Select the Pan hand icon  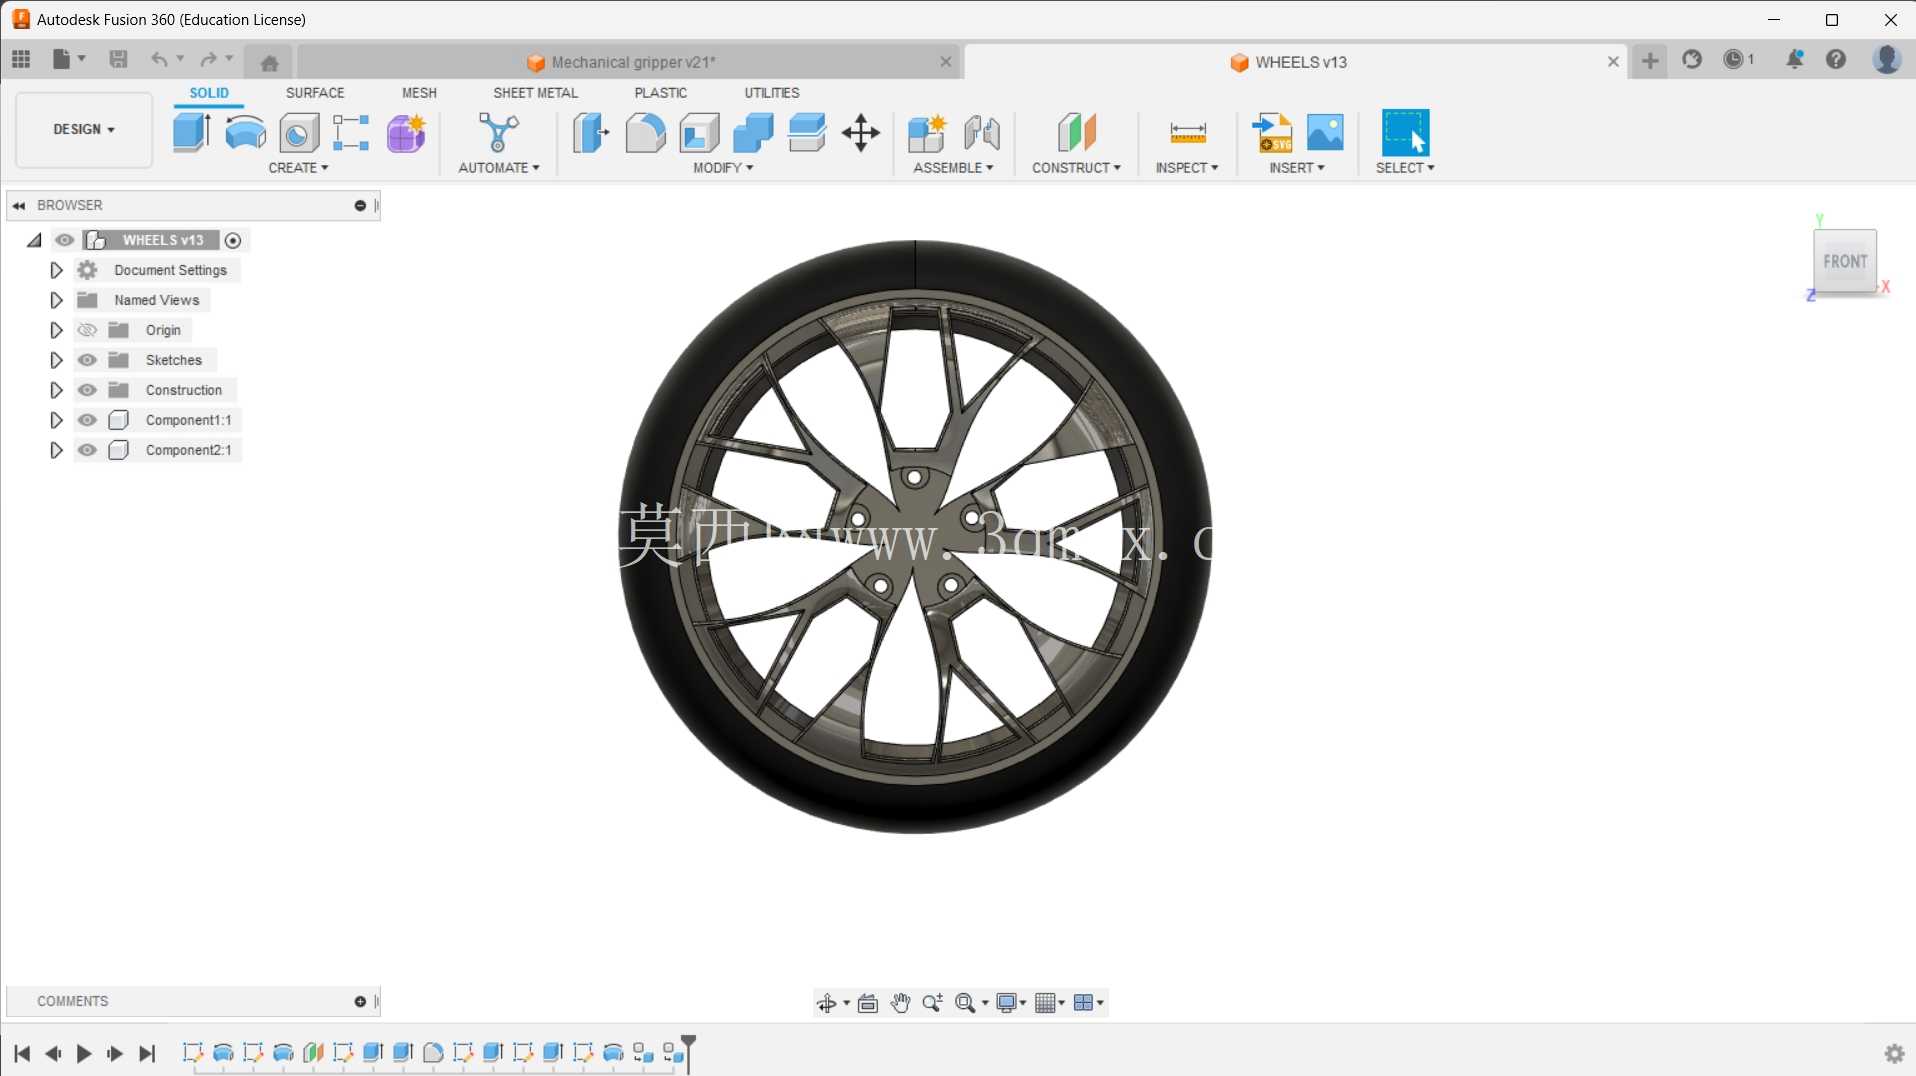(x=900, y=1002)
